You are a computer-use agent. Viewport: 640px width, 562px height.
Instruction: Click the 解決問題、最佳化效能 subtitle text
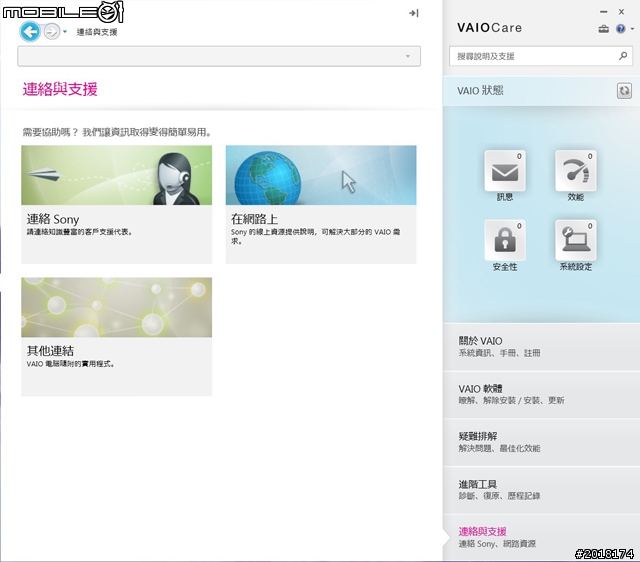[x=499, y=449]
